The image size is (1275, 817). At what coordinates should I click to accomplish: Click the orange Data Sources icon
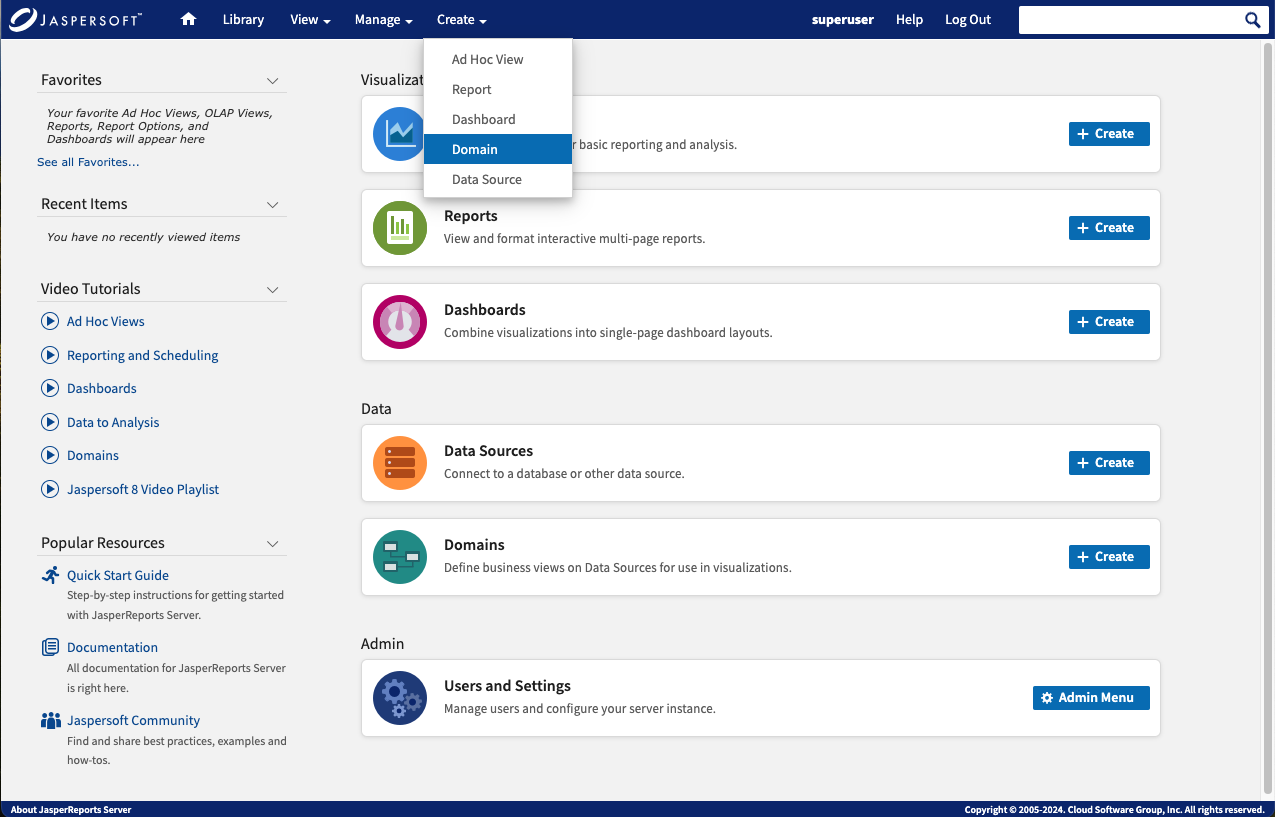(x=399, y=462)
